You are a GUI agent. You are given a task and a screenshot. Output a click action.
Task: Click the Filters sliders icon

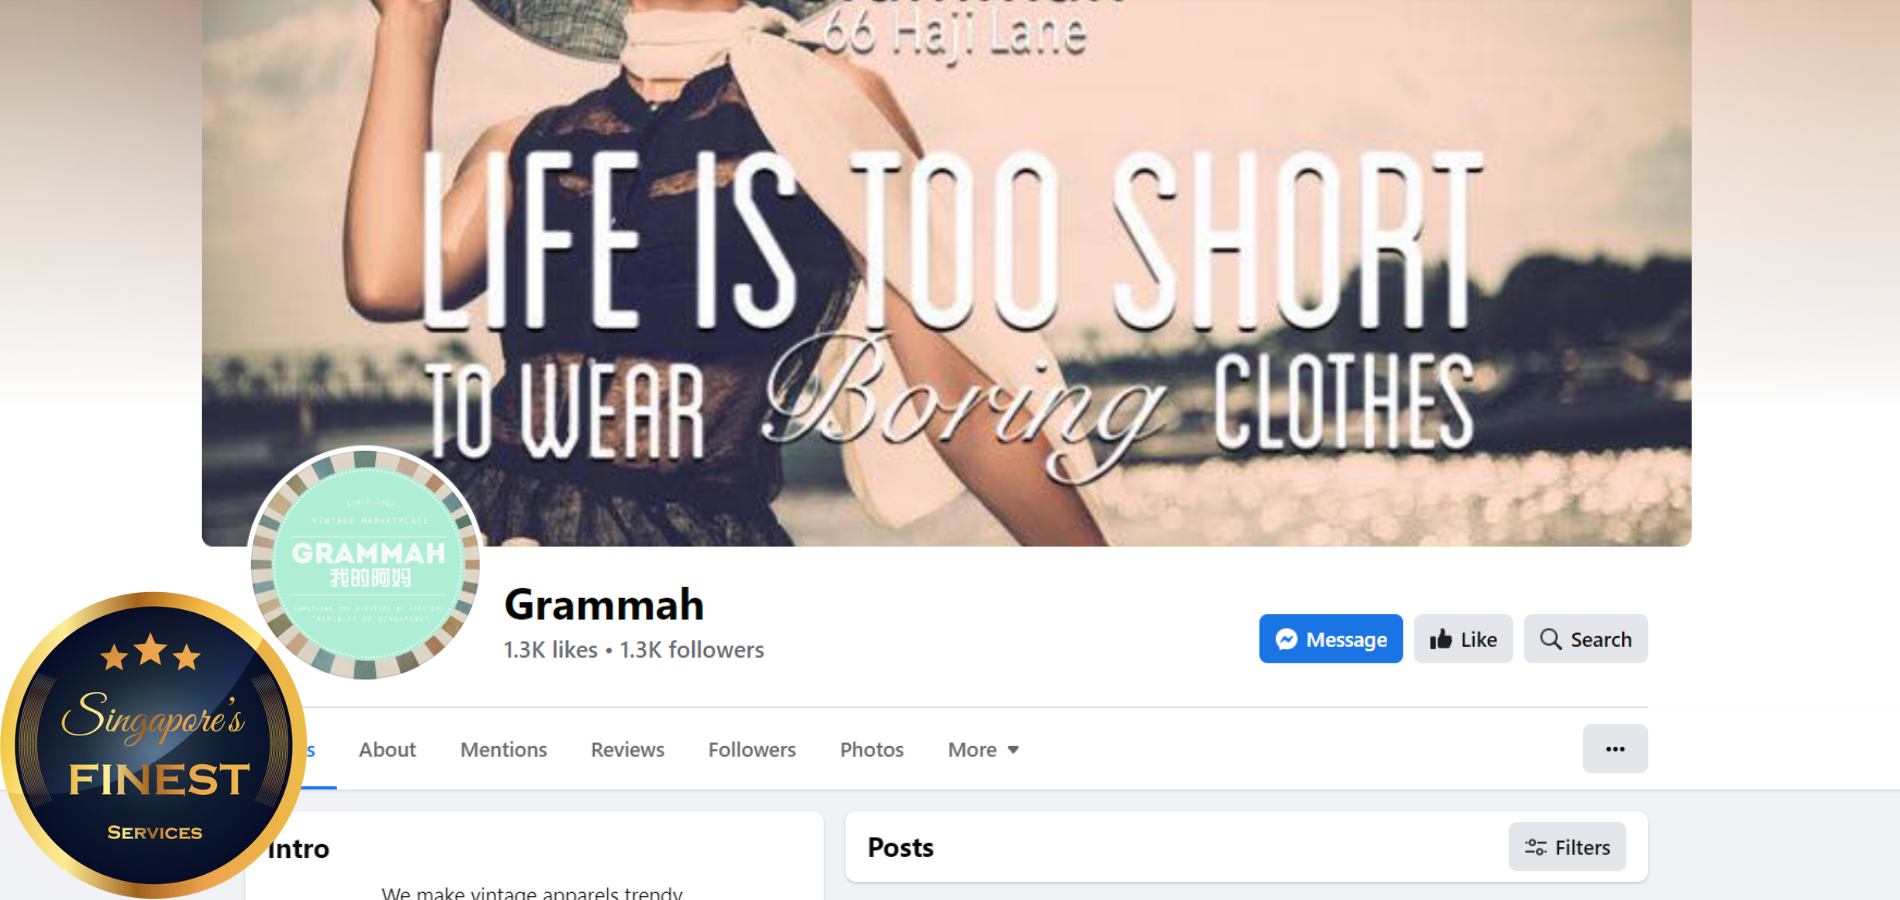(1536, 848)
